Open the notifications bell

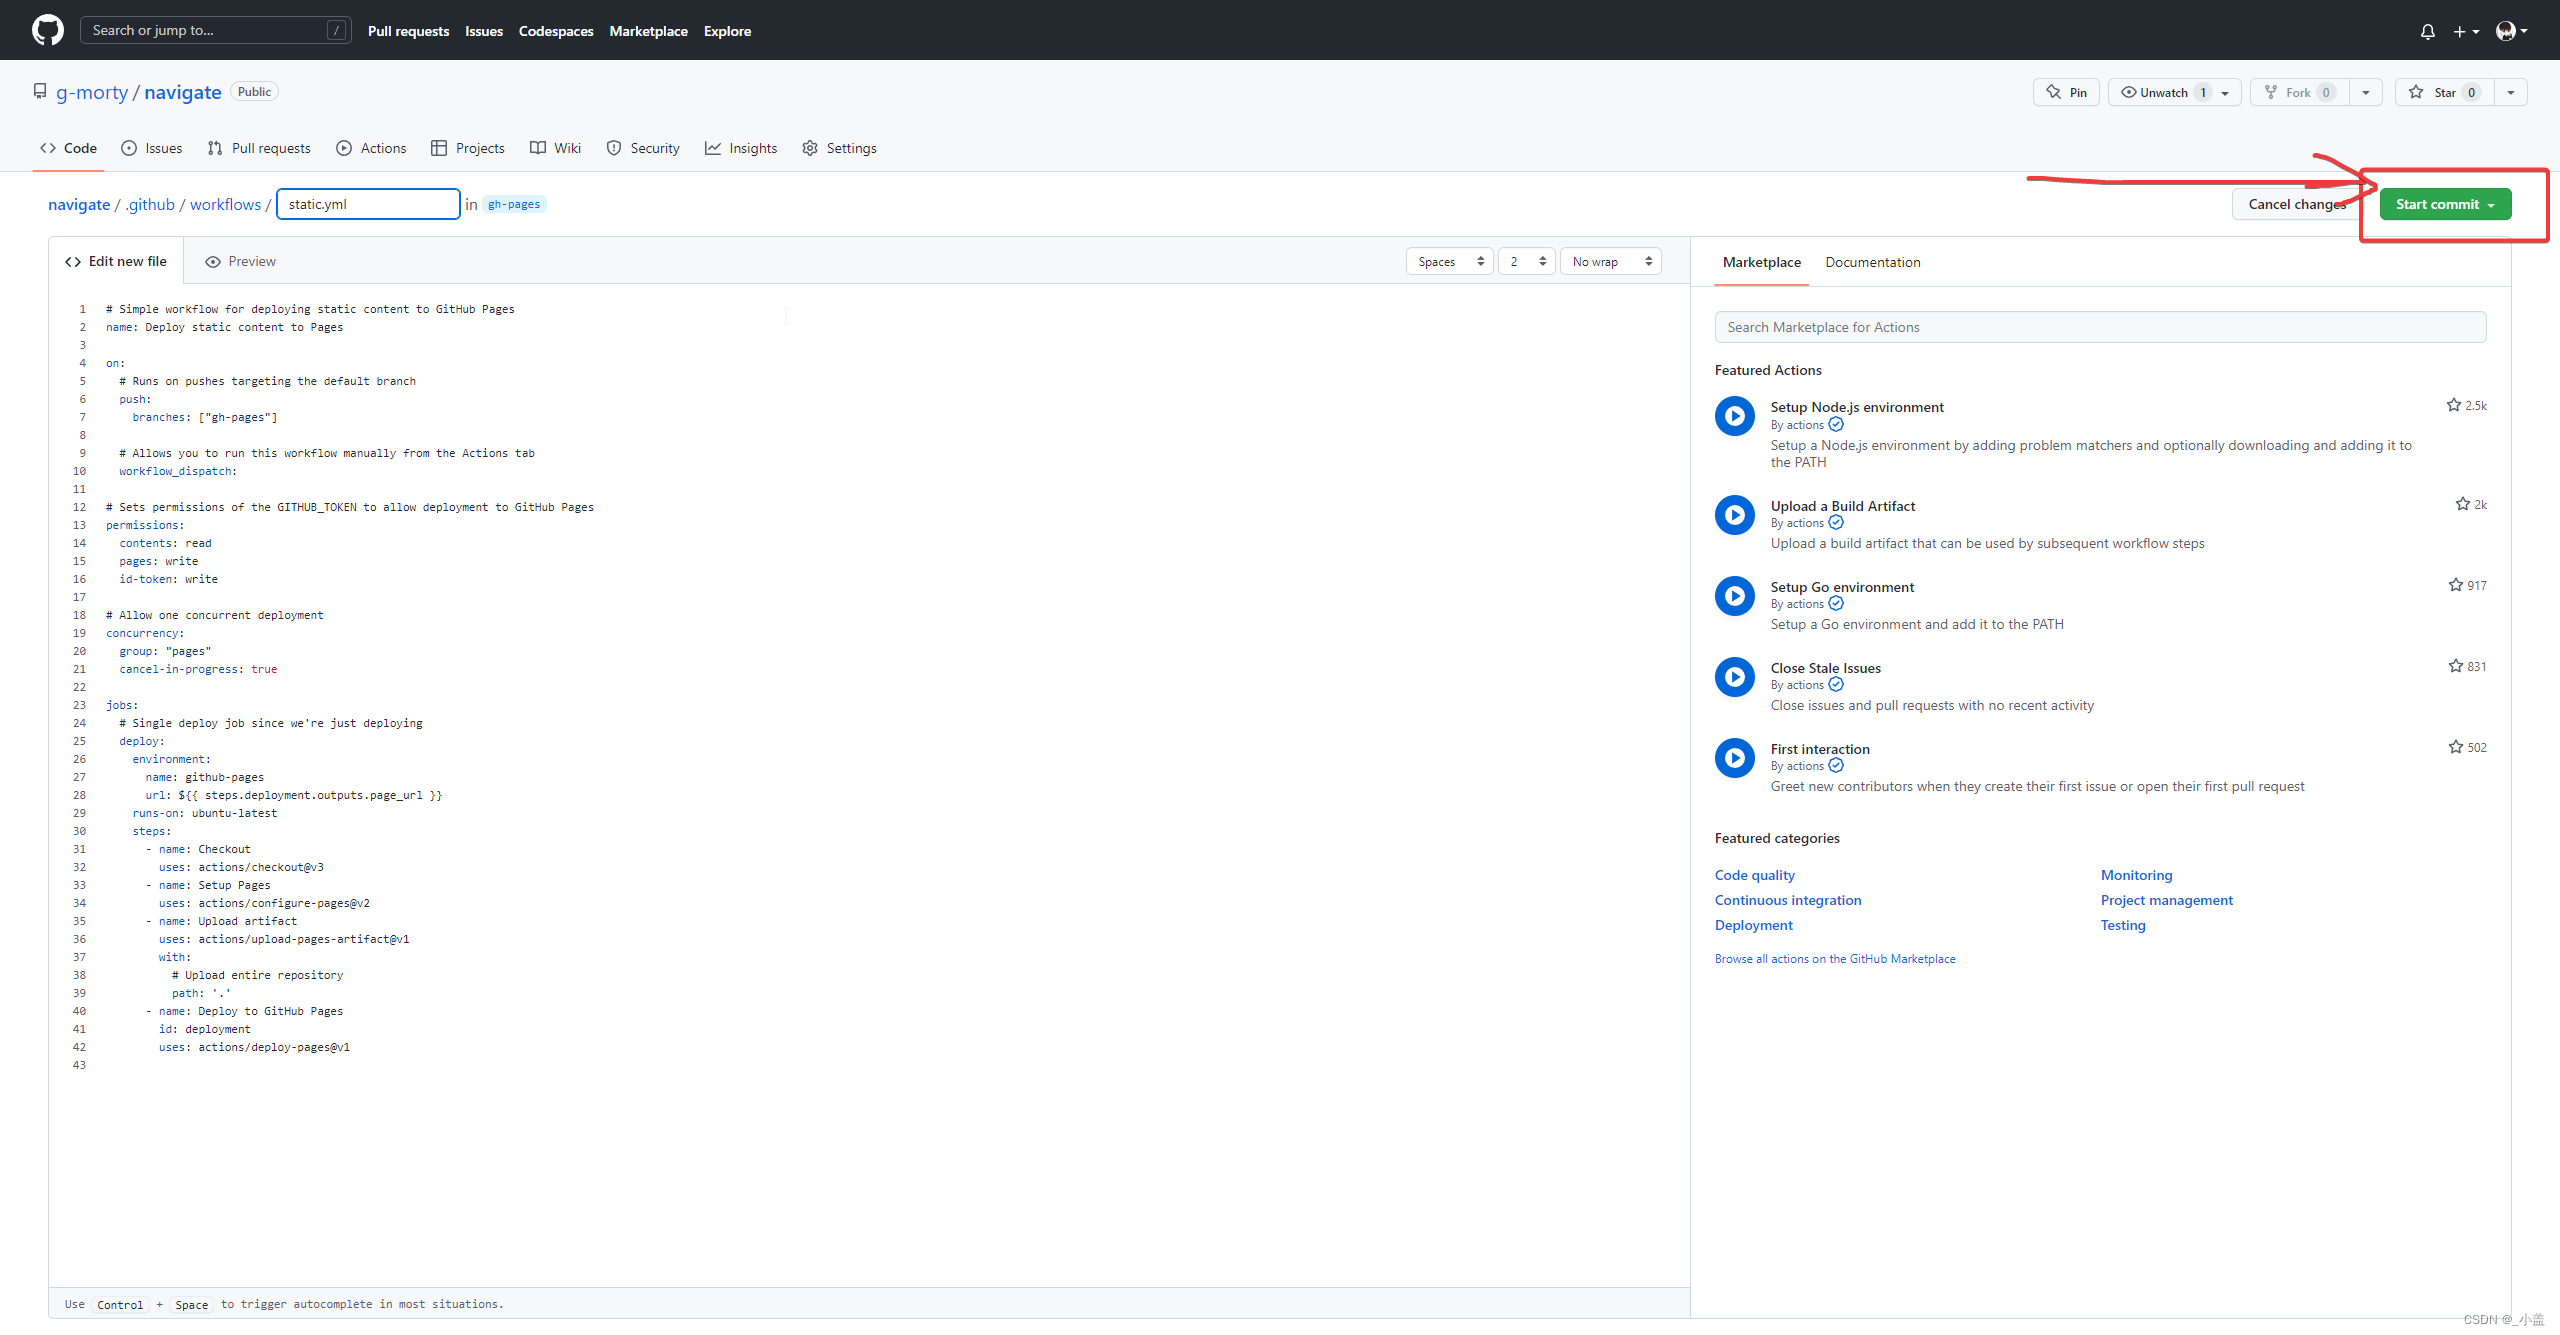tap(2427, 31)
